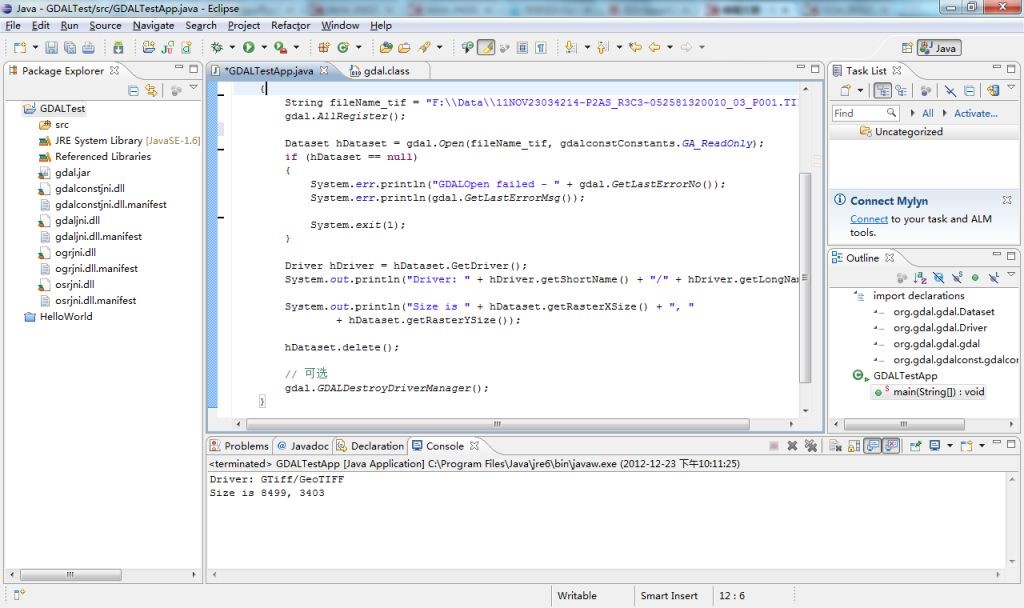The height and width of the screenshot is (608, 1024).
Task: Open the Run dropdown arrow
Action: point(264,47)
